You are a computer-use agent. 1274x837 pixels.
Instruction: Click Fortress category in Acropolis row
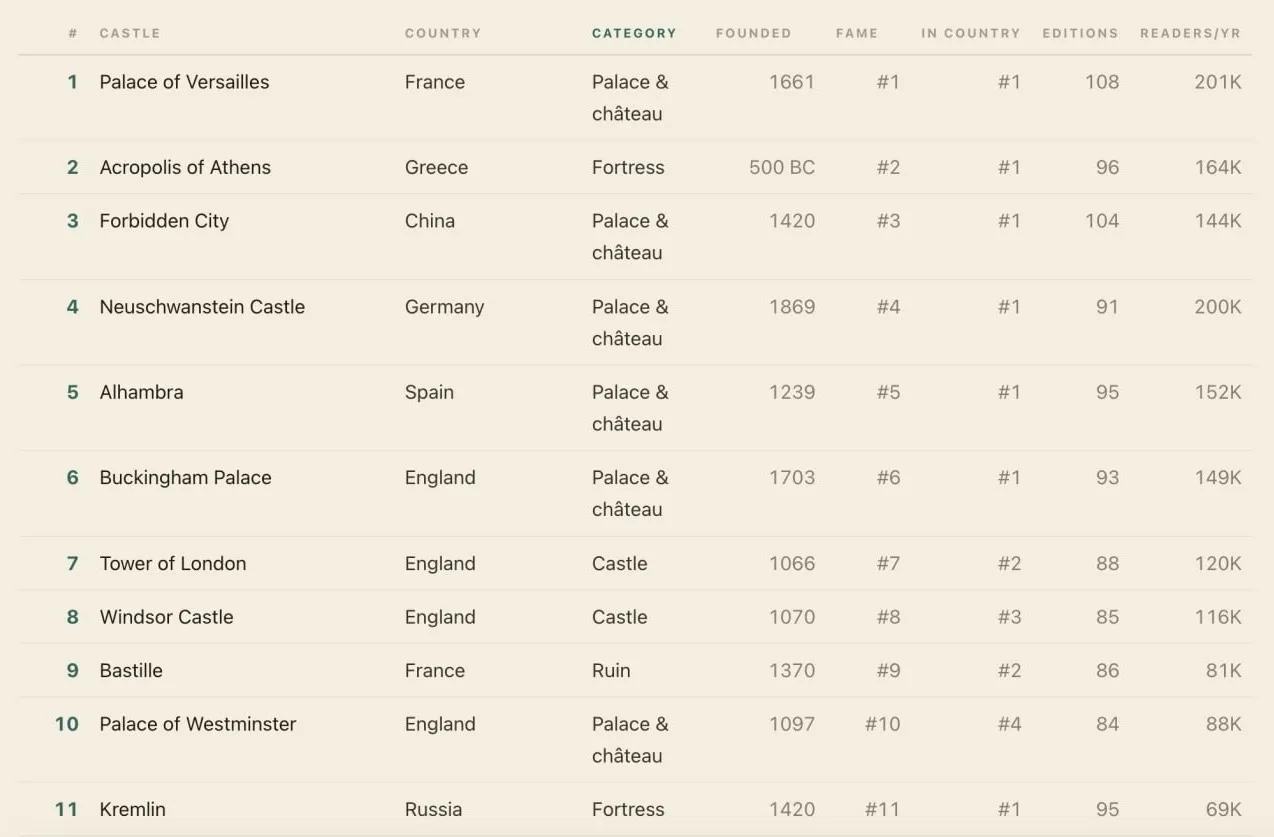(628, 167)
